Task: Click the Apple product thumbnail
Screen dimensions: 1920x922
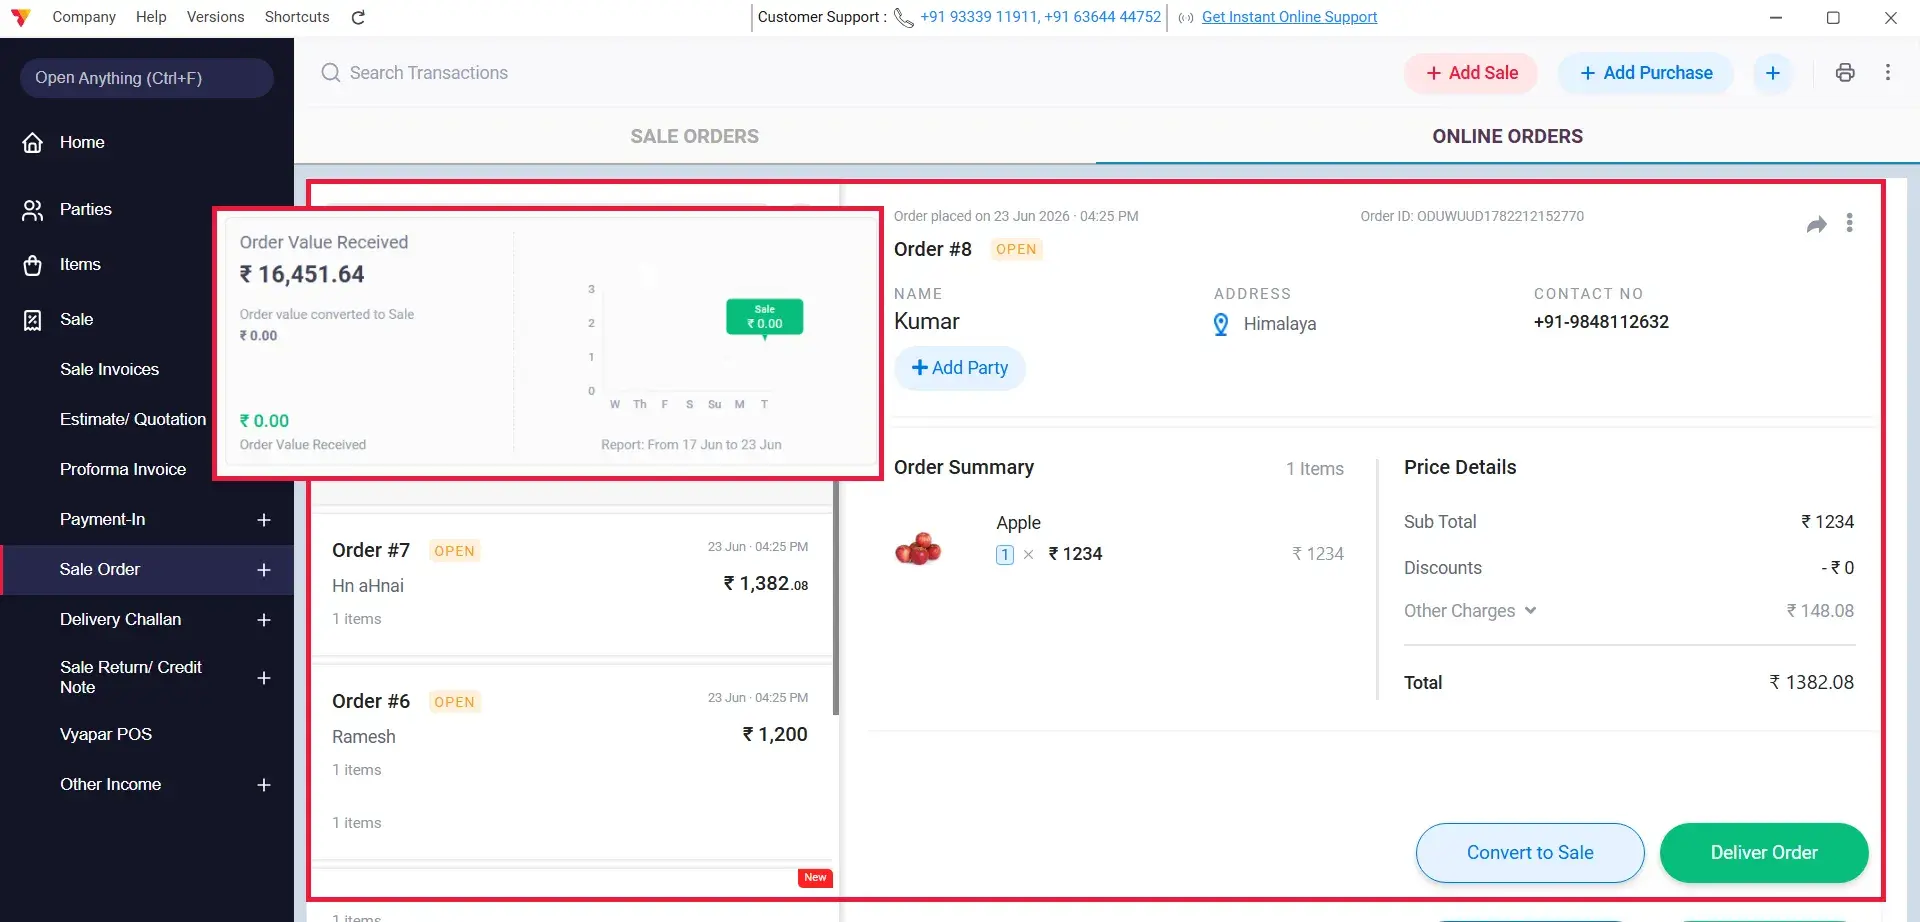Action: tap(918, 548)
